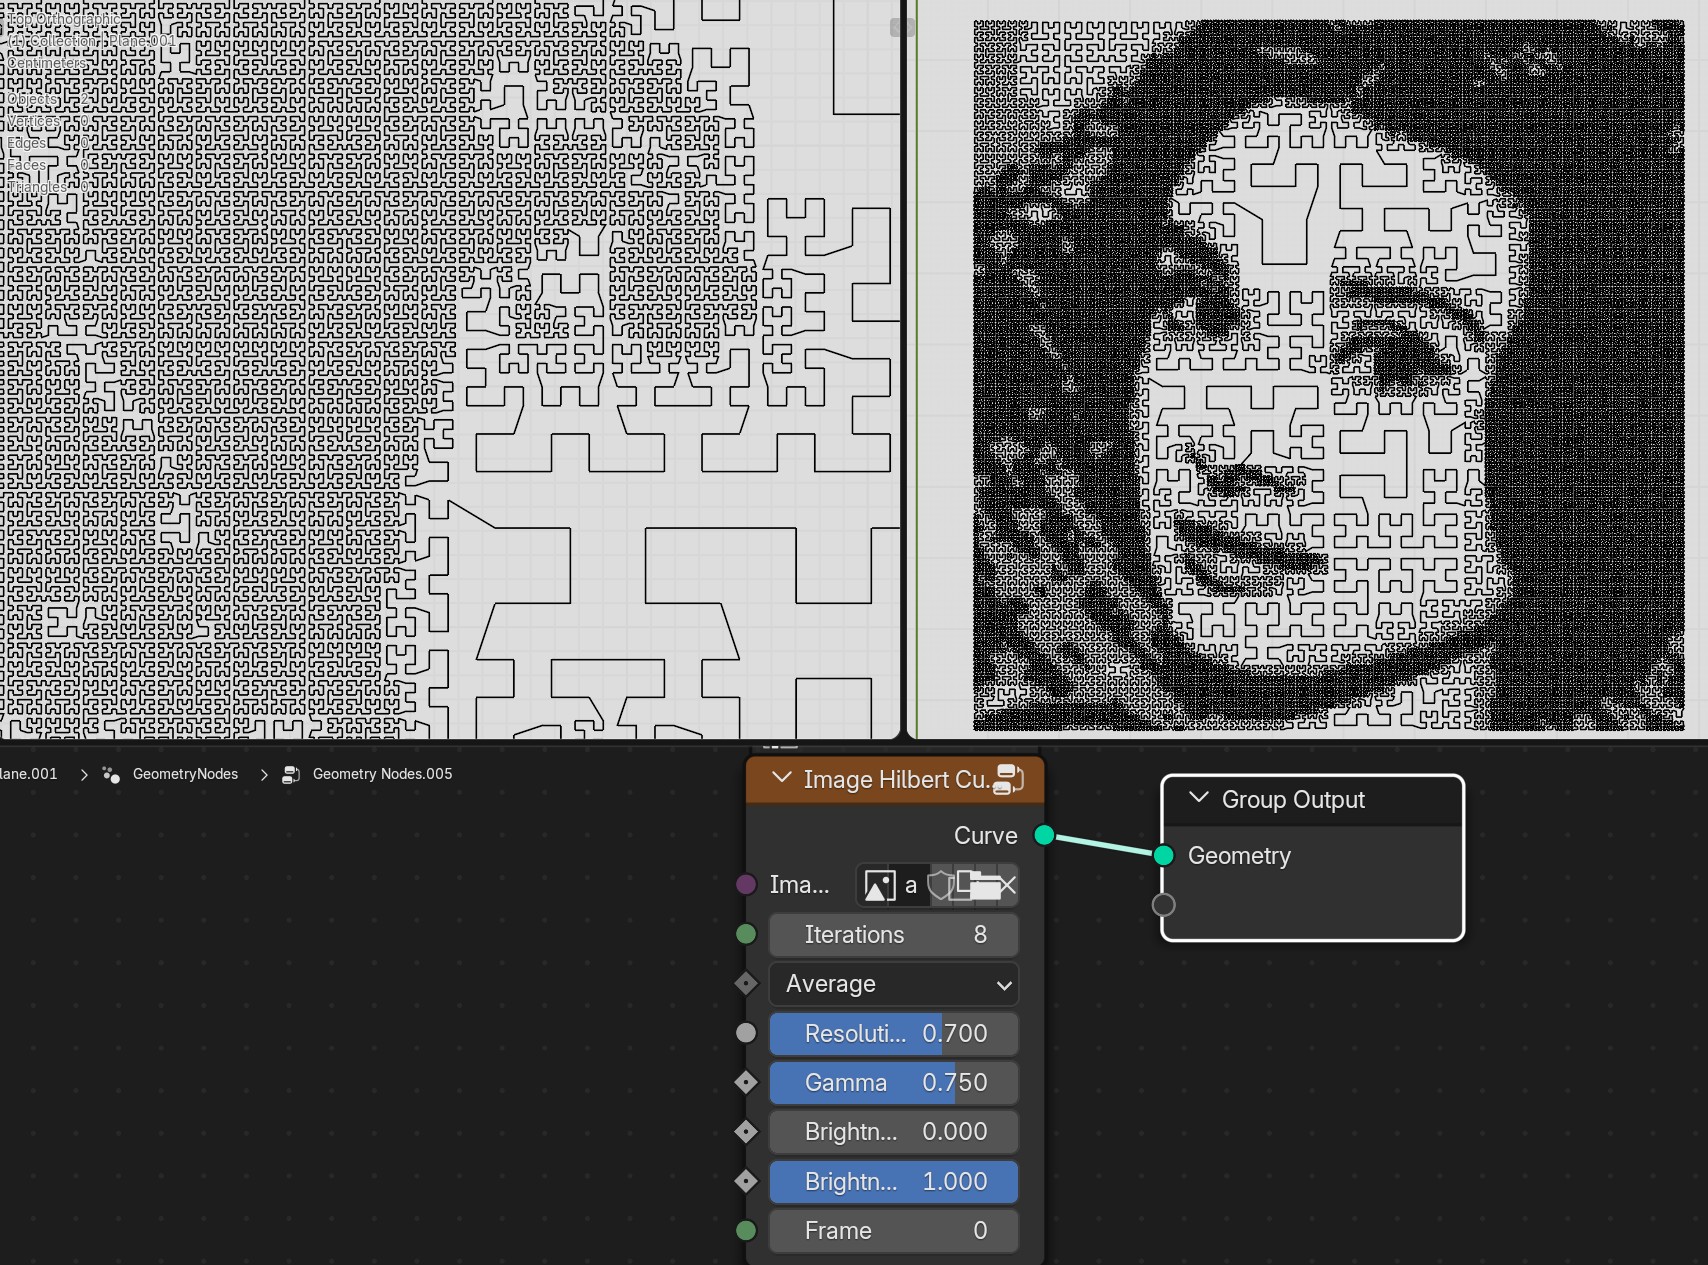
Task: Click the green Curve output socket
Action: [x=1044, y=835]
